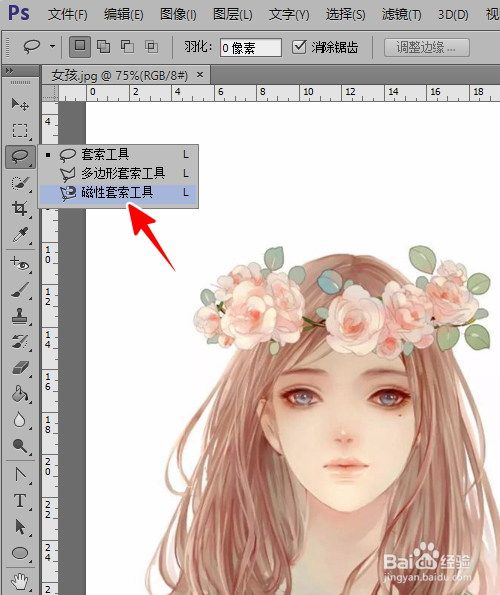Choose Intersect with Selection mode
Screen dimensions: 500x595
coord(151,47)
